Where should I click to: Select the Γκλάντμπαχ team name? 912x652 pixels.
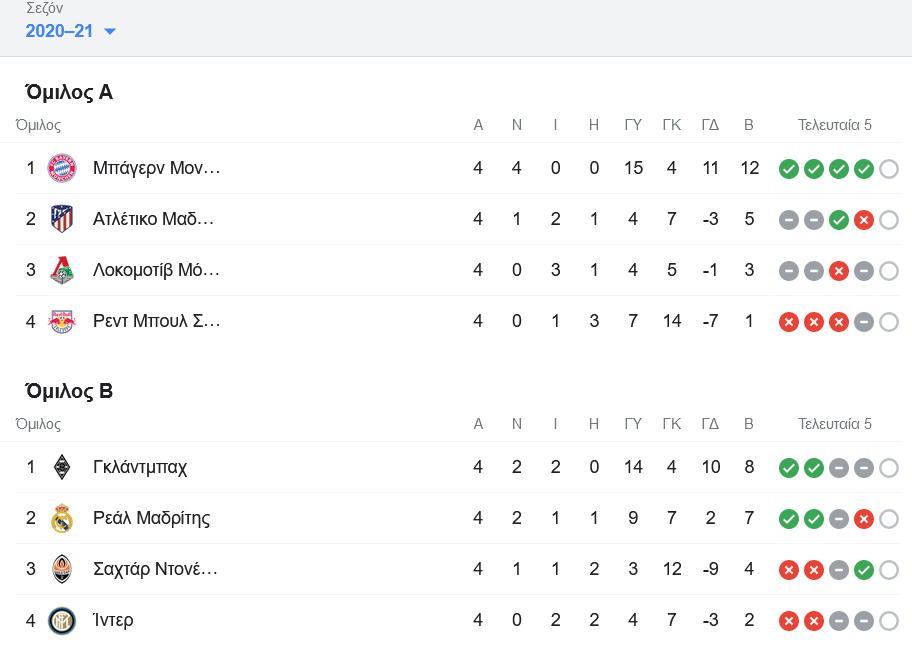click(140, 467)
